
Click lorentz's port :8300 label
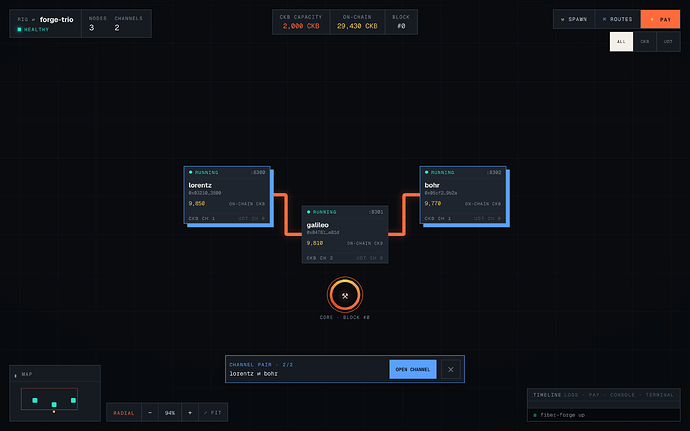(x=258, y=173)
